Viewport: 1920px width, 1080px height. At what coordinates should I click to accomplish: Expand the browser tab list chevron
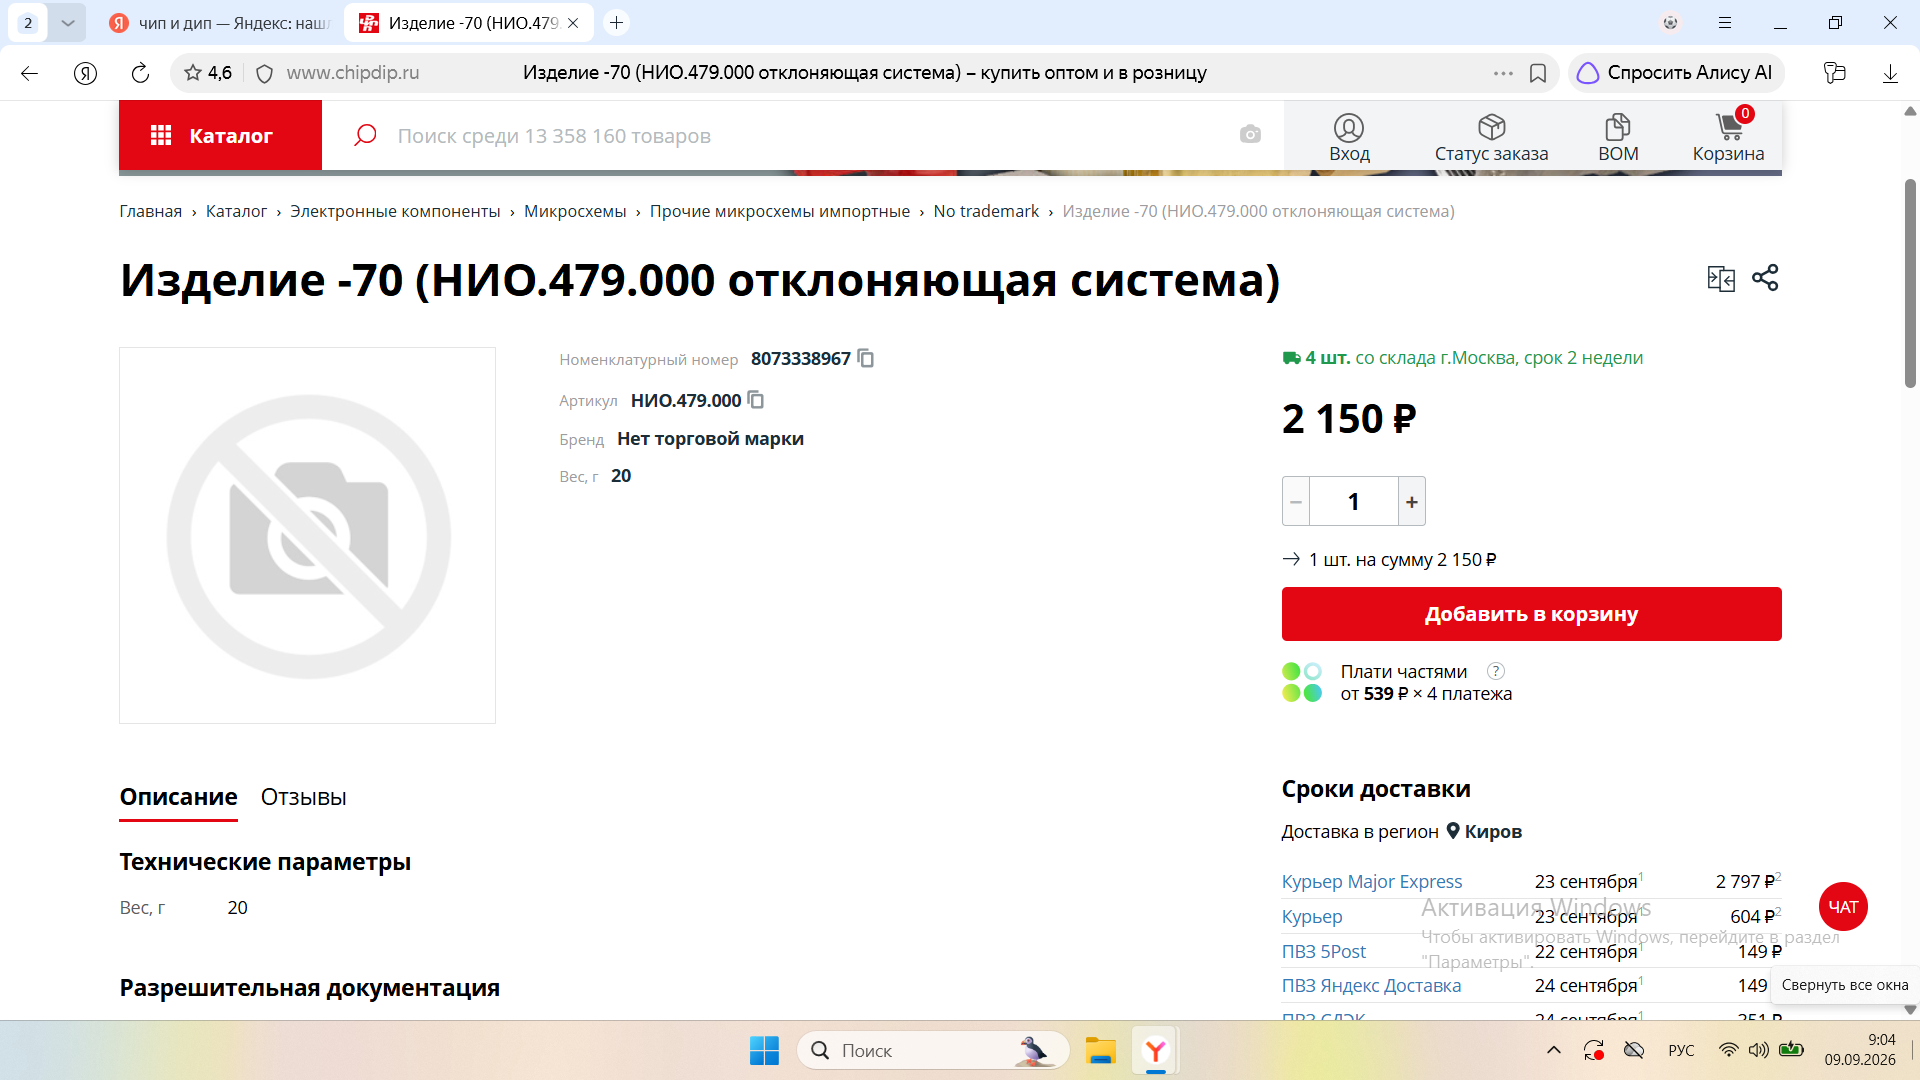[x=67, y=22]
